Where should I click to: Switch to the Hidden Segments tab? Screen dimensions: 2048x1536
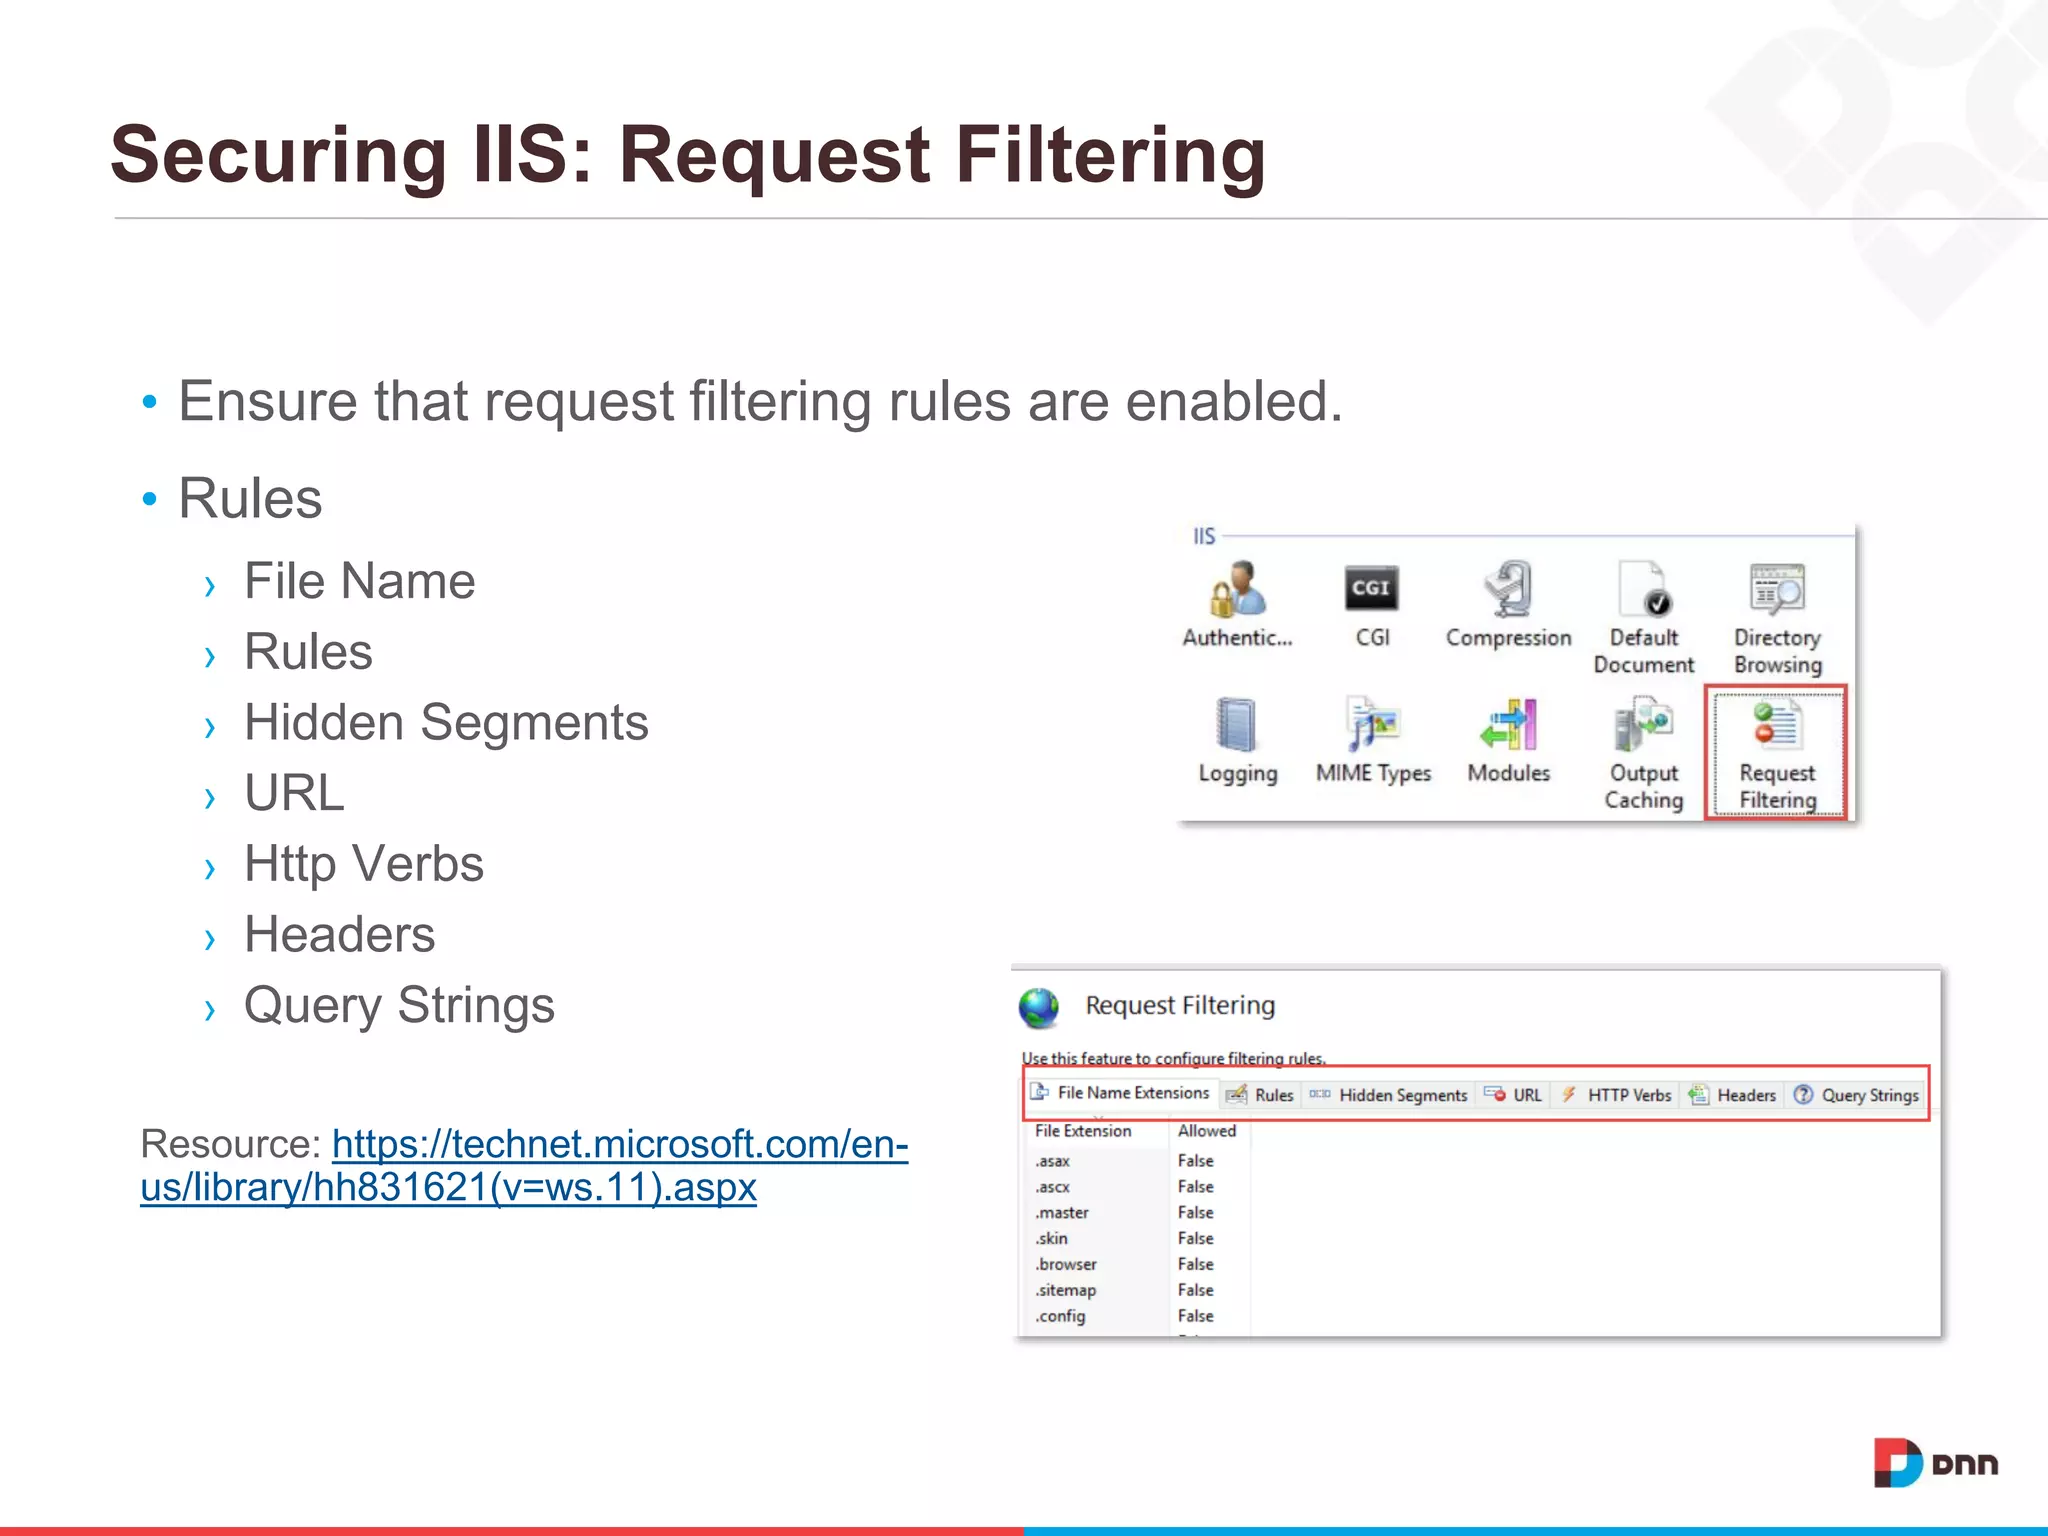[x=1389, y=1095]
